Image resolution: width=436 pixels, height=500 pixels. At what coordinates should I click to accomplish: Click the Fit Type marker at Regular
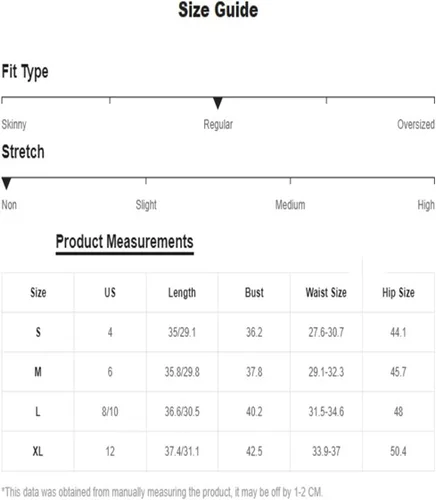tap(218, 103)
